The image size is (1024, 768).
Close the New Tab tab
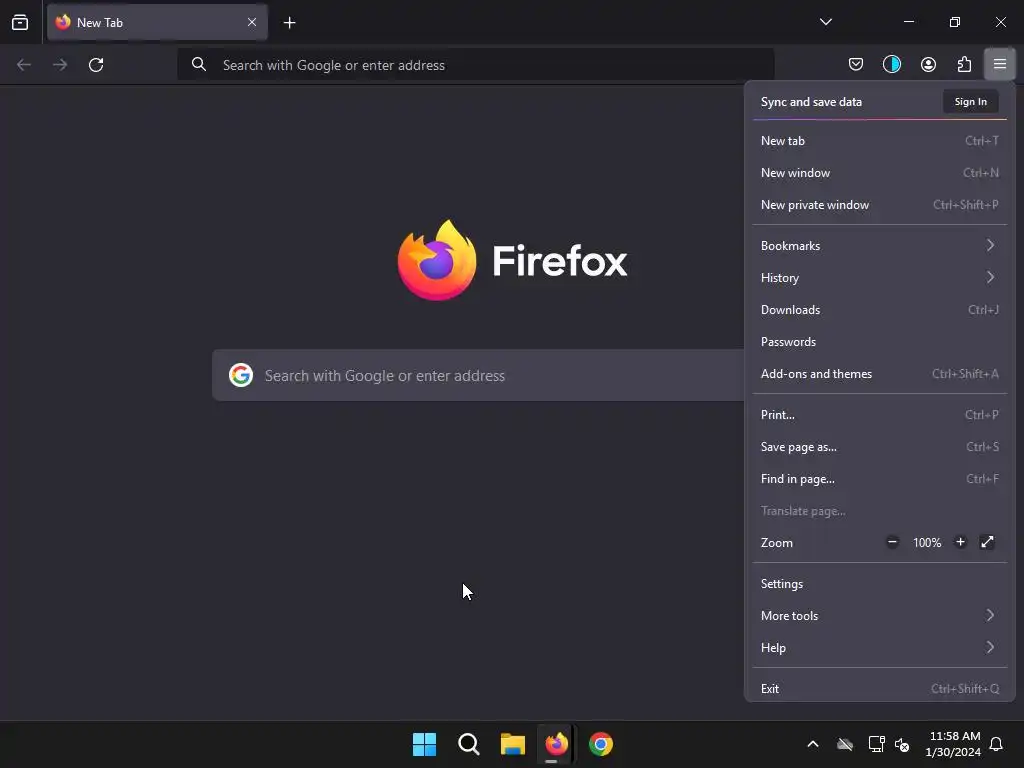pyautogui.click(x=252, y=22)
